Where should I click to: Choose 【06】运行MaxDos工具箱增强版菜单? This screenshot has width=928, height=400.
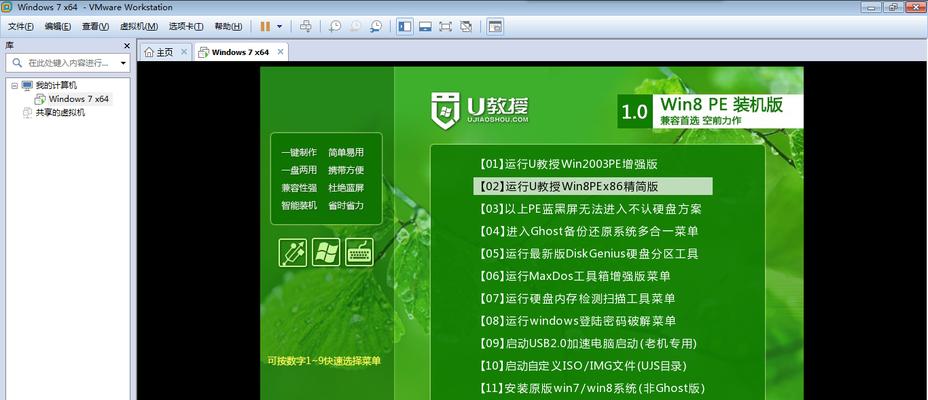573,276
